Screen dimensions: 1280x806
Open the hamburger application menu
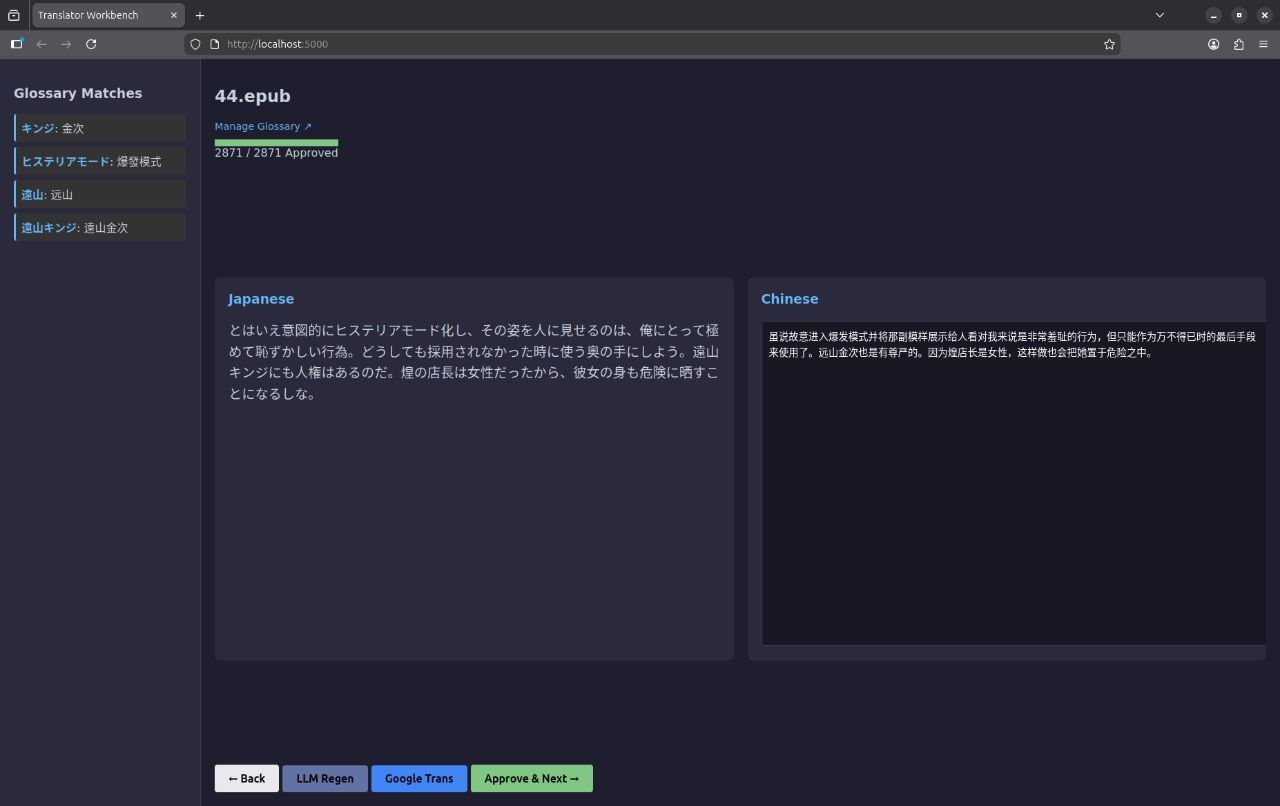pos(1263,44)
